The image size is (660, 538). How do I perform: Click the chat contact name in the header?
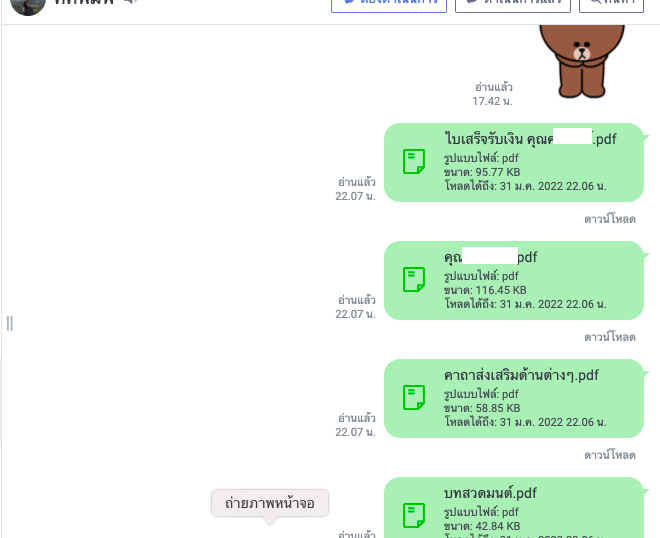[84, 3]
